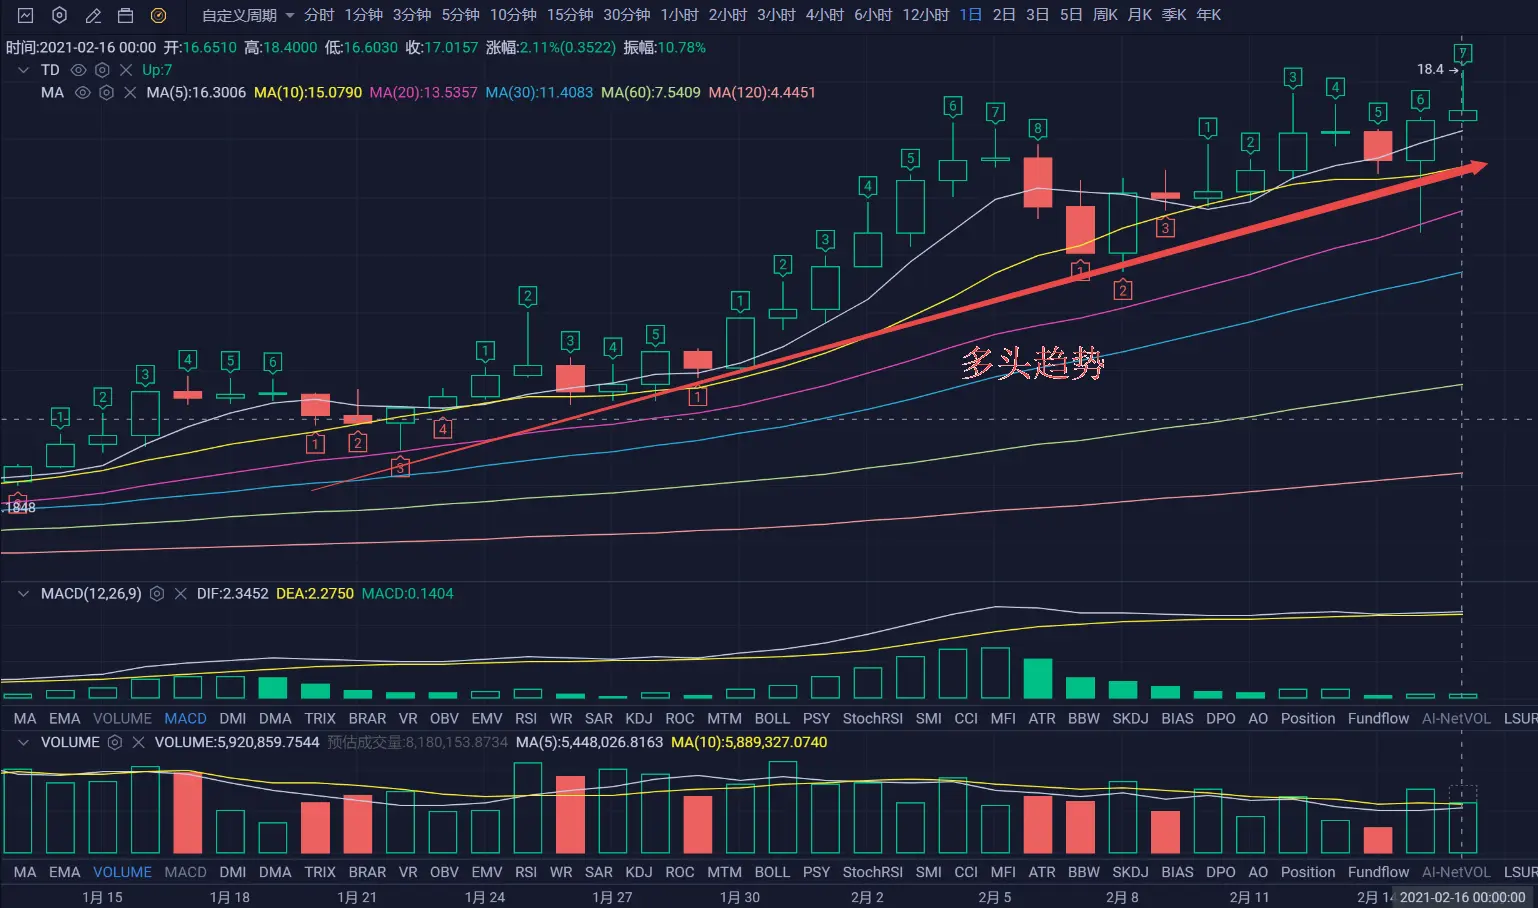Collapse the TD indicator row chevron
Viewport: 1538px width, 908px height.
click(x=23, y=70)
